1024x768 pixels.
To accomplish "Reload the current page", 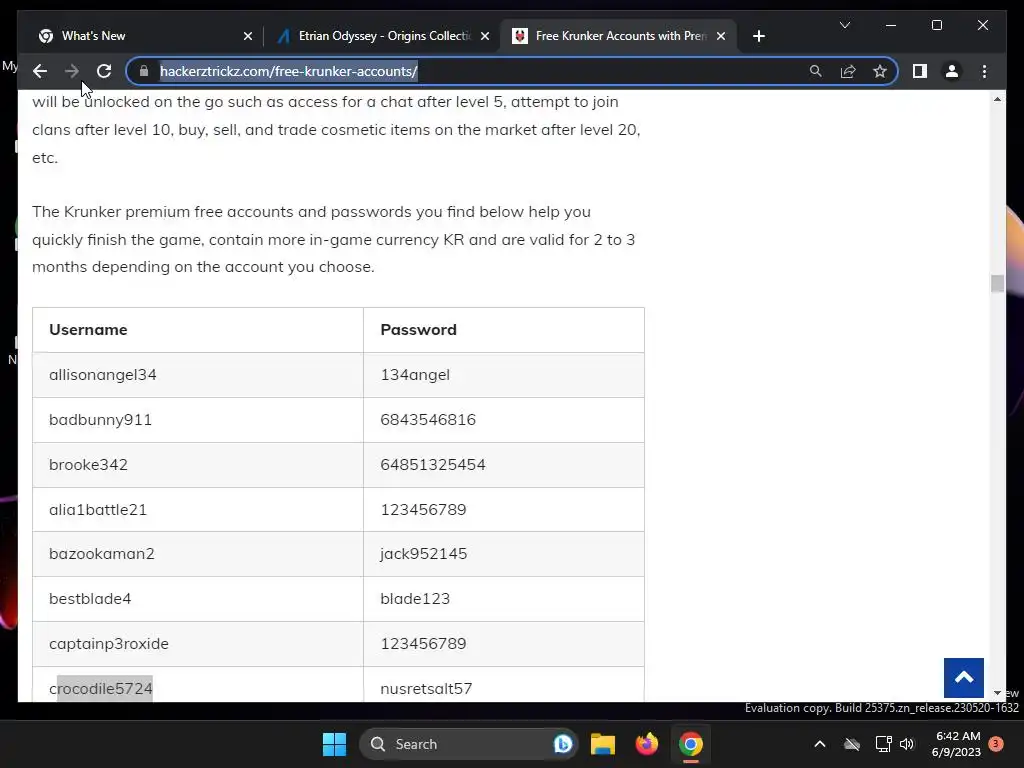I will [104, 71].
